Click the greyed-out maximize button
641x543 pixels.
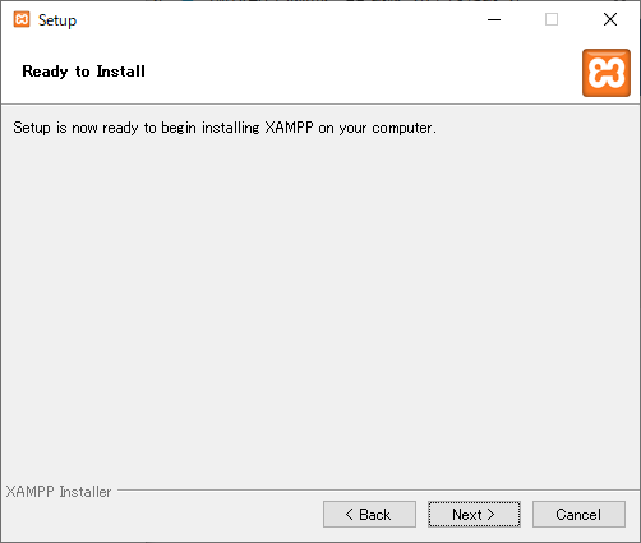[x=551, y=19]
